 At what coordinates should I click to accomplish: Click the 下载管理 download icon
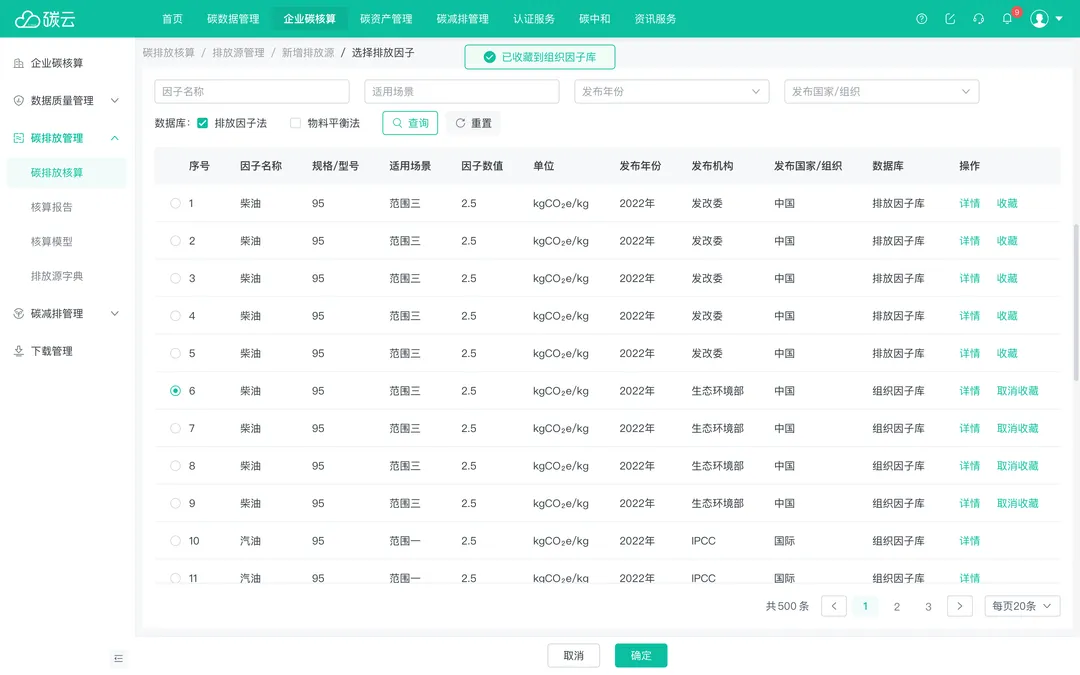[x=19, y=351]
